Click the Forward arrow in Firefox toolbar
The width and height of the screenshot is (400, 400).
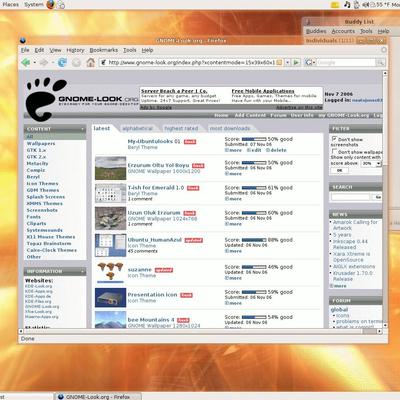pos(43,62)
